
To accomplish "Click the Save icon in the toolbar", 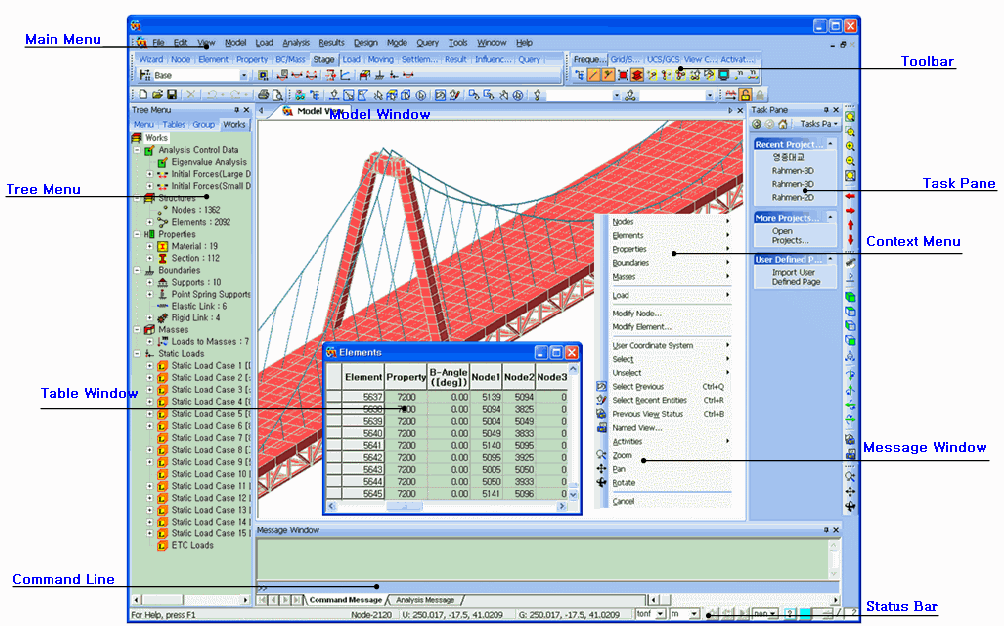I will click(x=171, y=95).
